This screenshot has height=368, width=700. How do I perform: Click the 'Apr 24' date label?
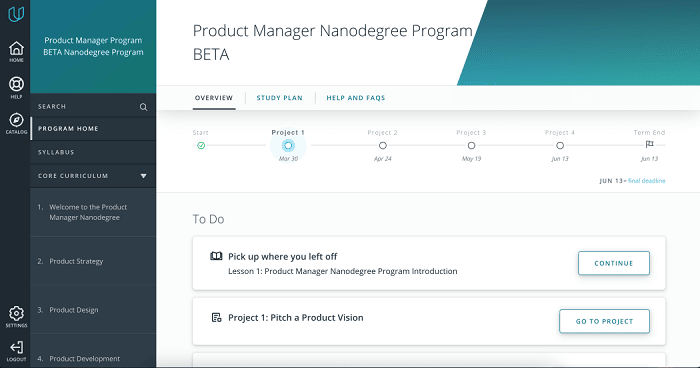pyautogui.click(x=383, y=159)
